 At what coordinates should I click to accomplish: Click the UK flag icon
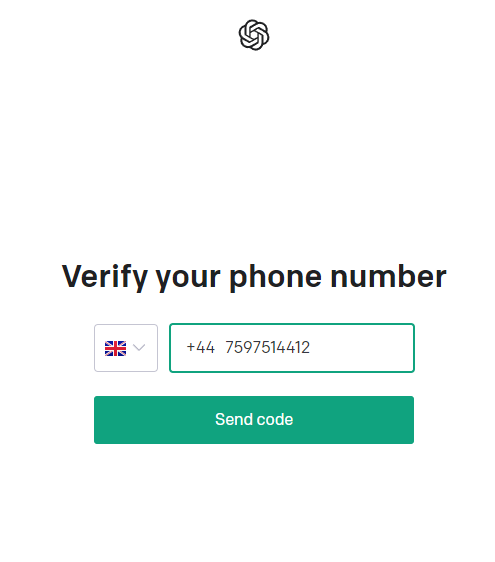115,348
